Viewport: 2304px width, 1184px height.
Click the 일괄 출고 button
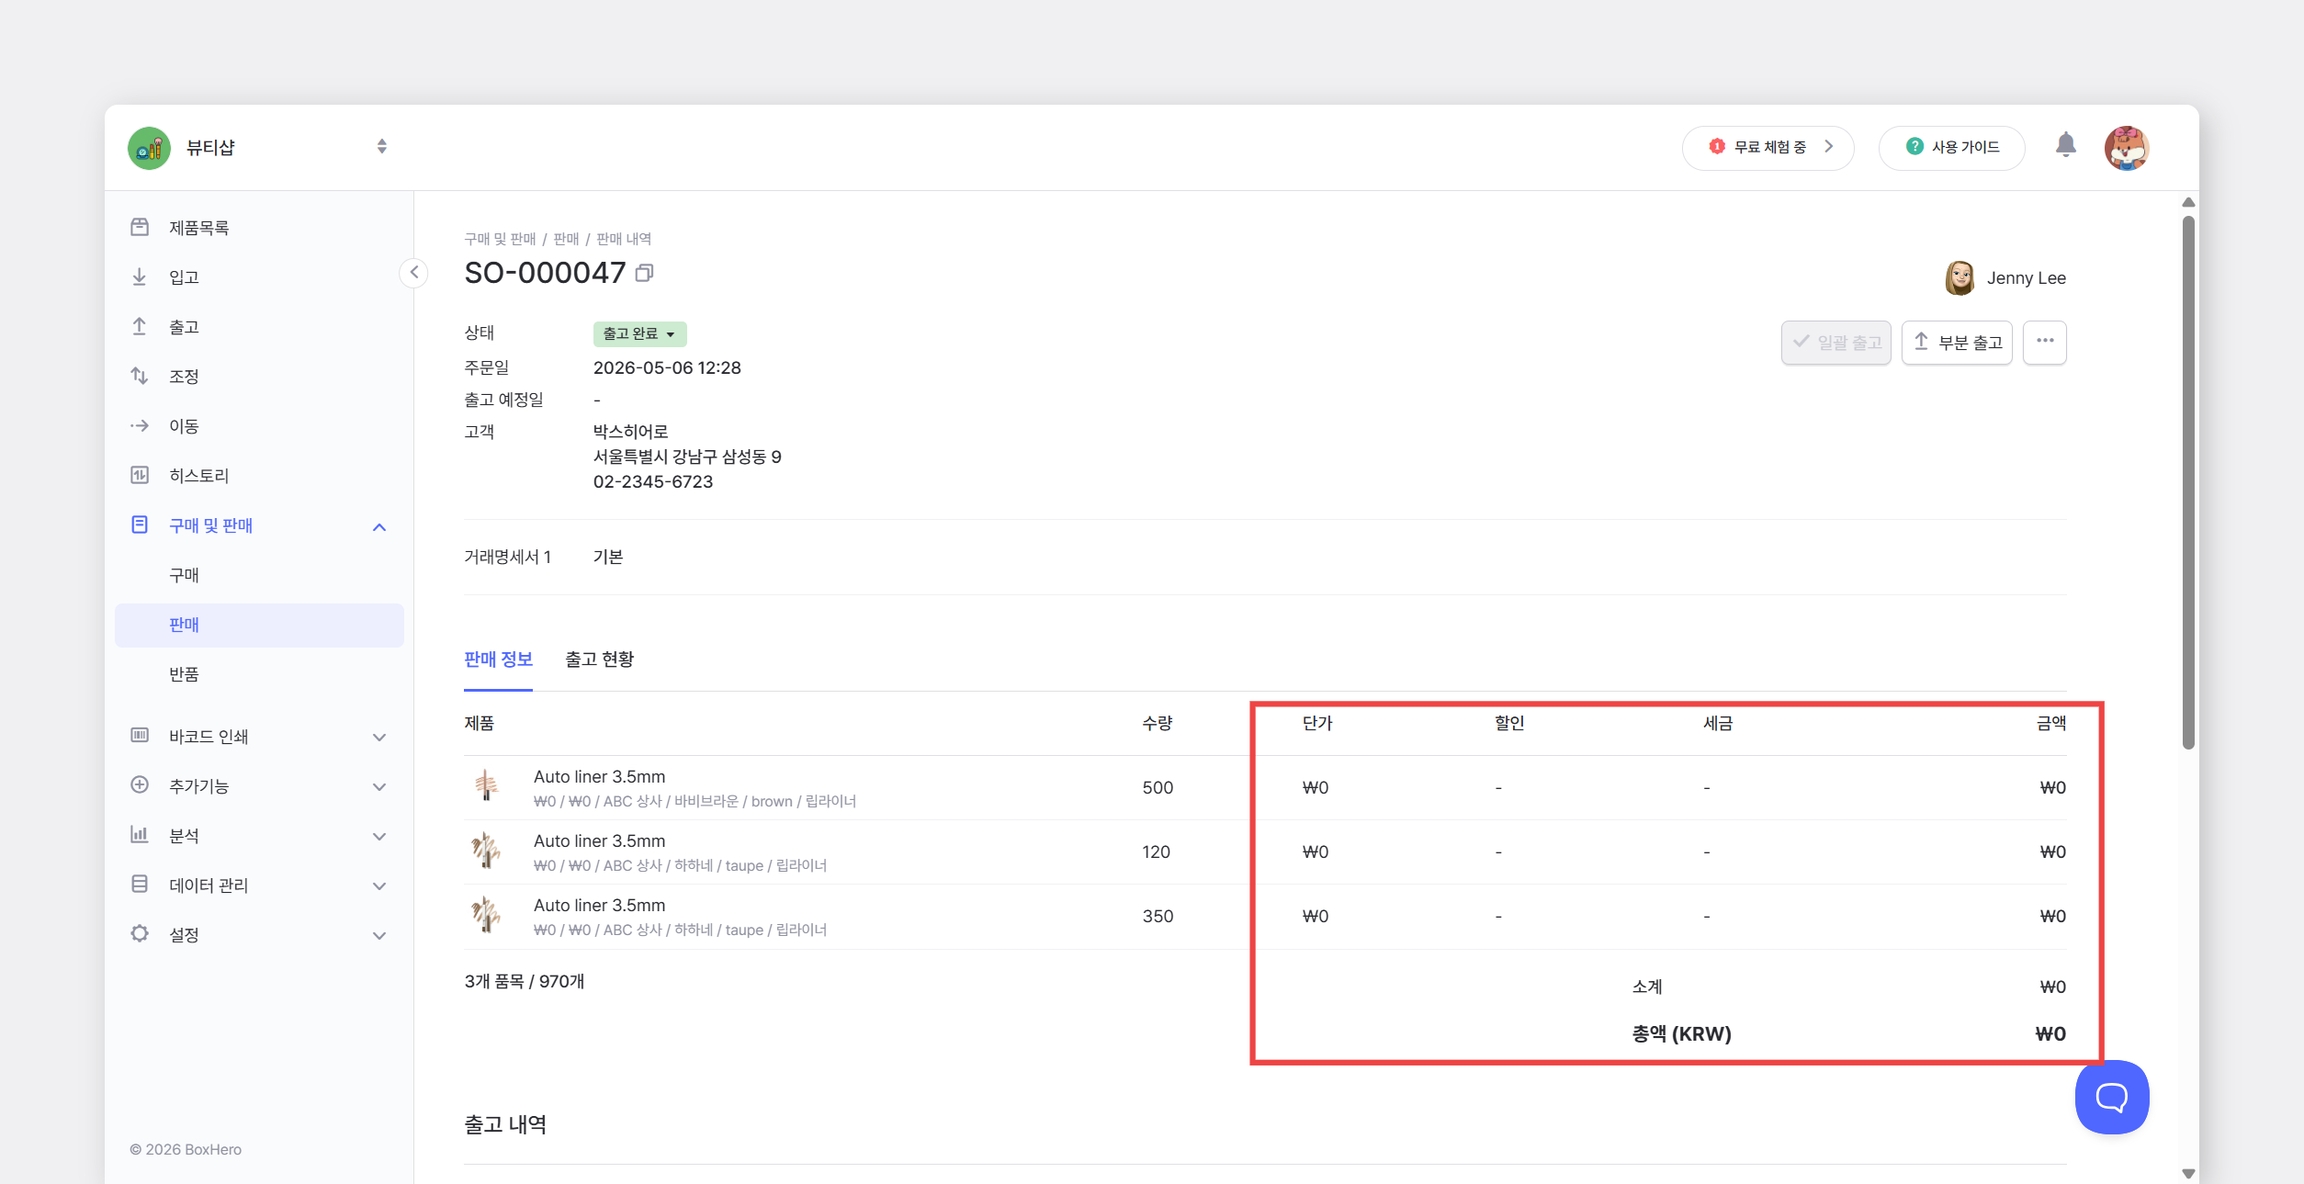point(1836,342)
